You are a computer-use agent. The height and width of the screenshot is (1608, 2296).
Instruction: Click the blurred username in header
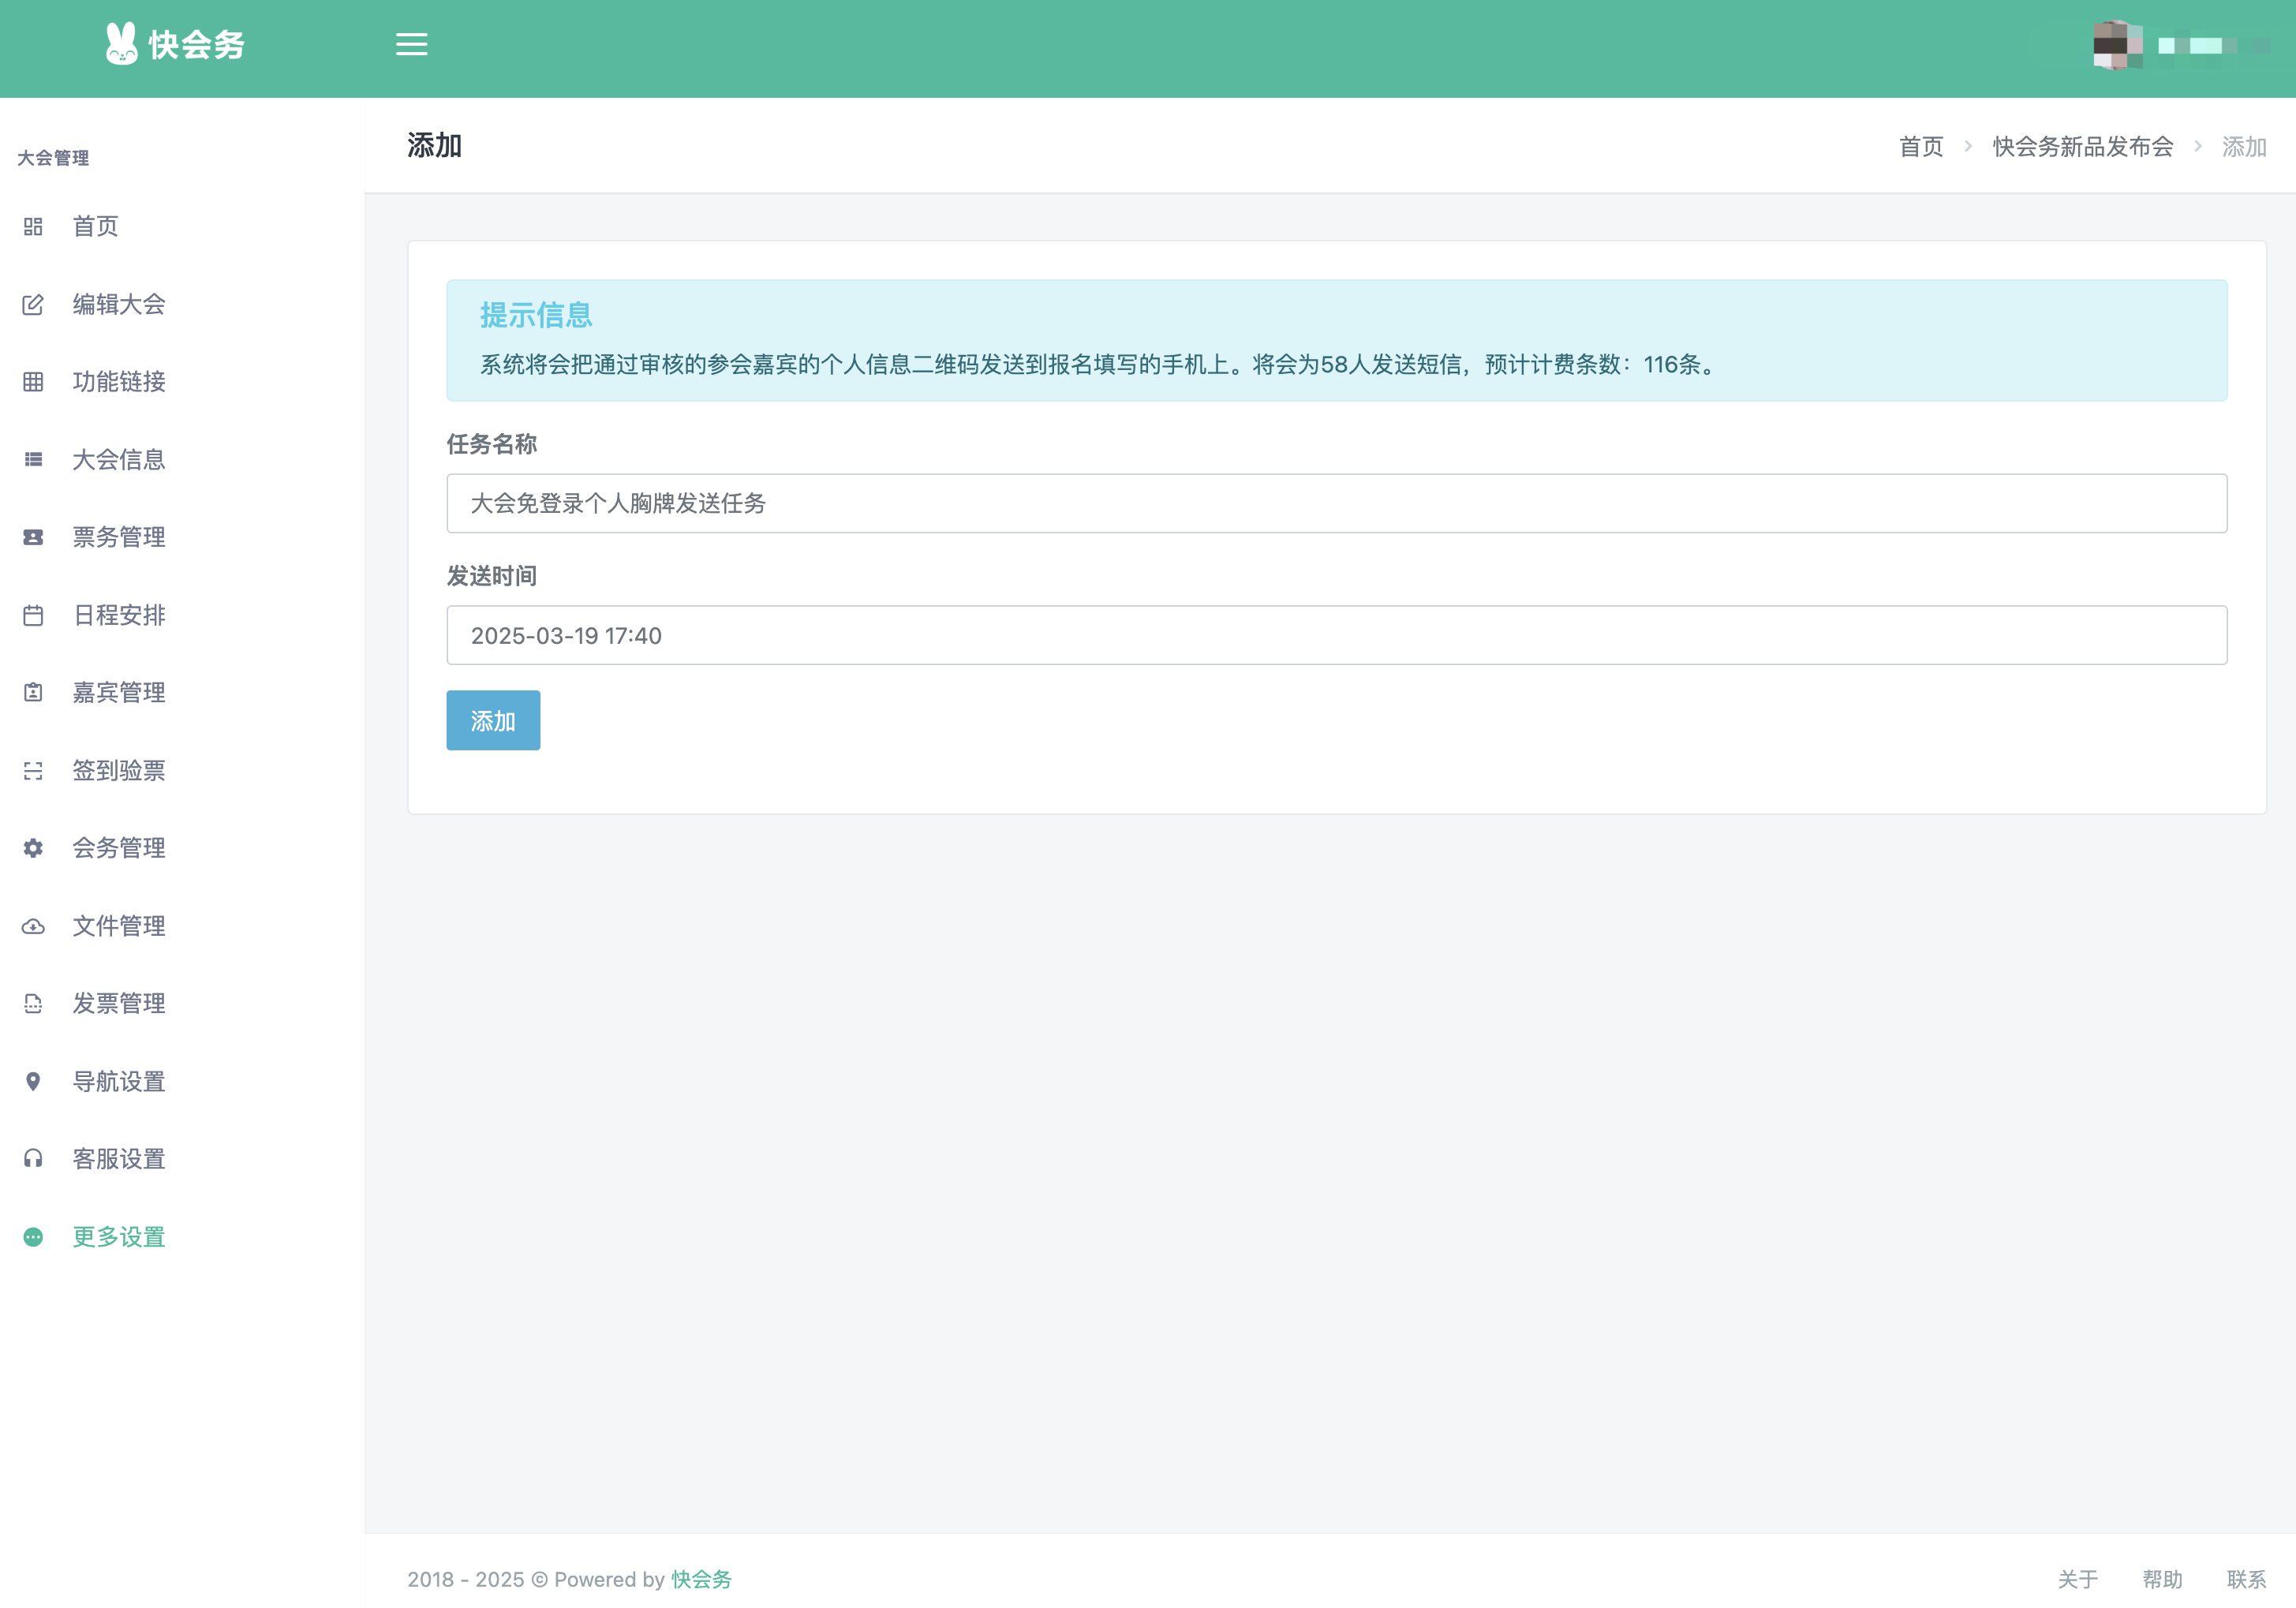[x=2213, y=46]
